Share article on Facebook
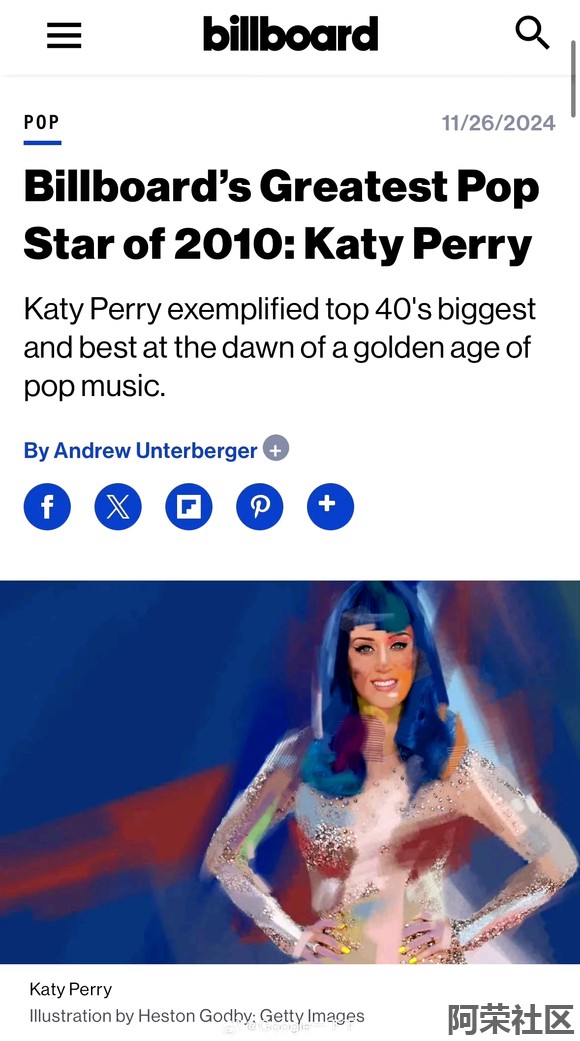The height and width of the screenshot is (1041, 580). (x=47, y=507)
